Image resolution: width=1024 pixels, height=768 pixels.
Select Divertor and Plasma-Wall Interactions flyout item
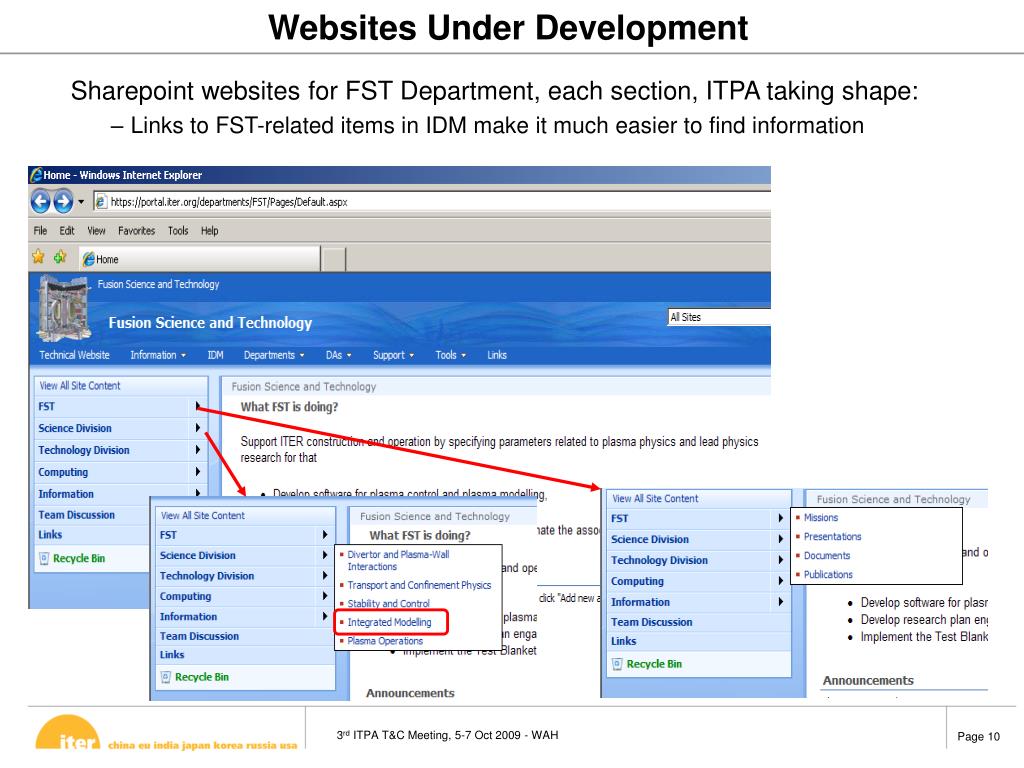coord(398,560)
